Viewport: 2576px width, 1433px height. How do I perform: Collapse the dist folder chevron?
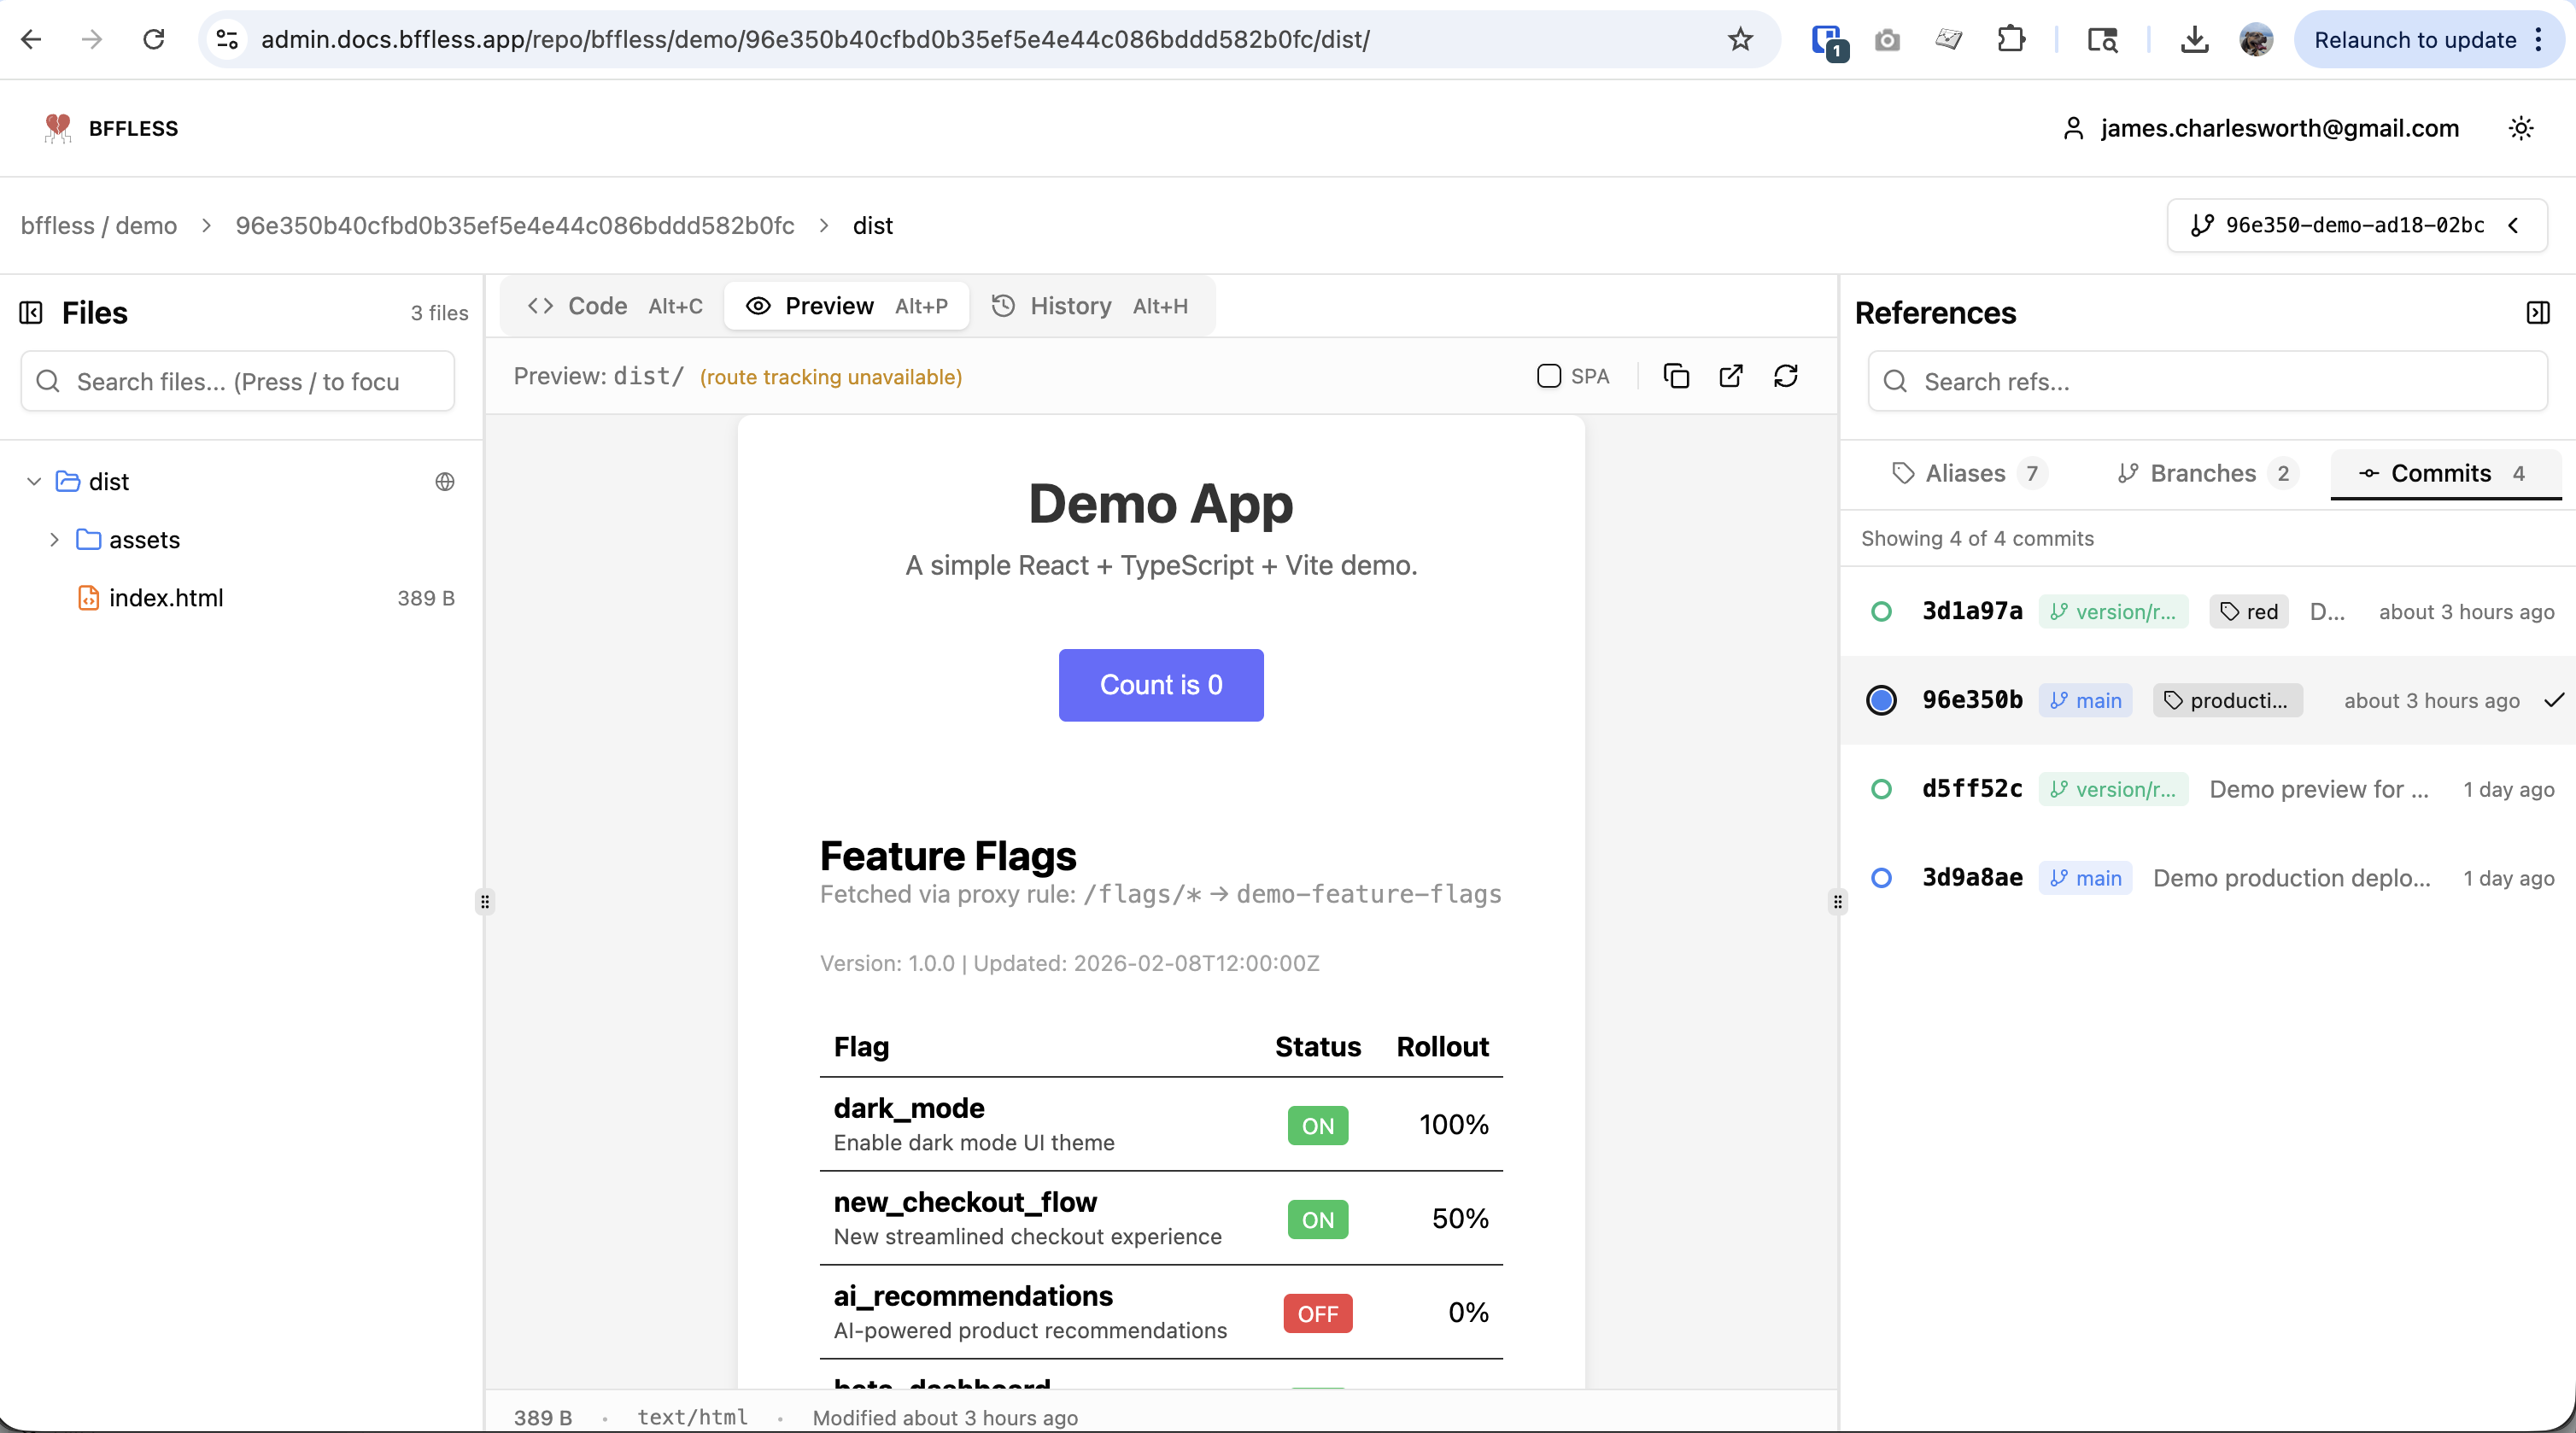(34, 482)
